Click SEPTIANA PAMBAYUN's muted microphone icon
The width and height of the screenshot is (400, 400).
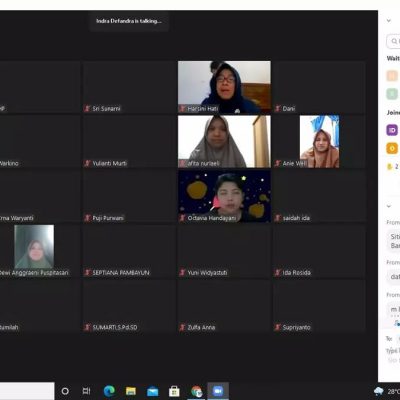coord(87,272)
